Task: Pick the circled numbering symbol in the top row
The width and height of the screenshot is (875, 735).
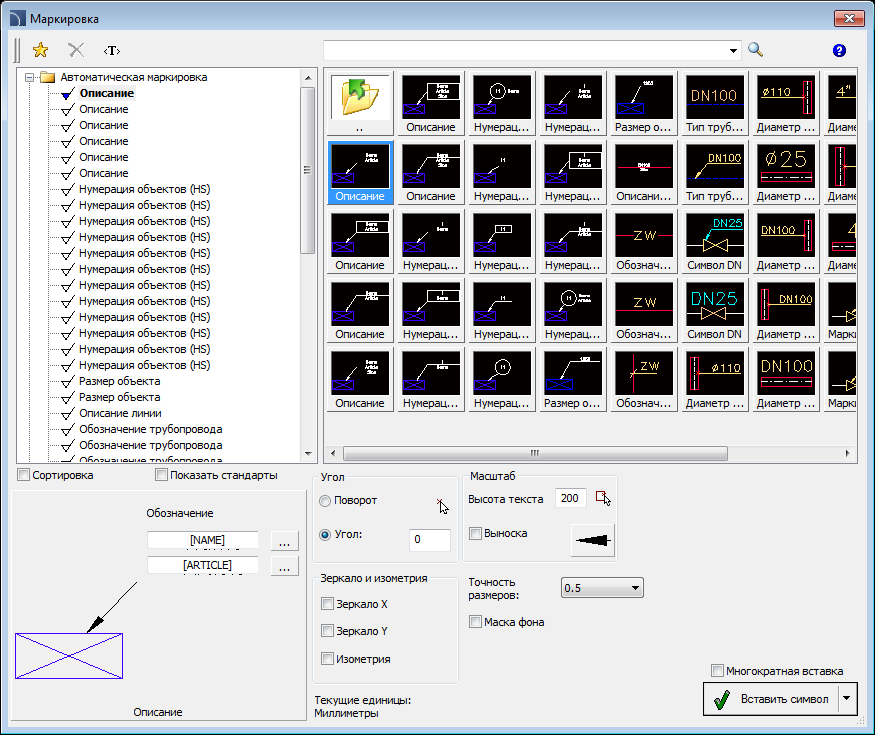Action: point(501,103)
